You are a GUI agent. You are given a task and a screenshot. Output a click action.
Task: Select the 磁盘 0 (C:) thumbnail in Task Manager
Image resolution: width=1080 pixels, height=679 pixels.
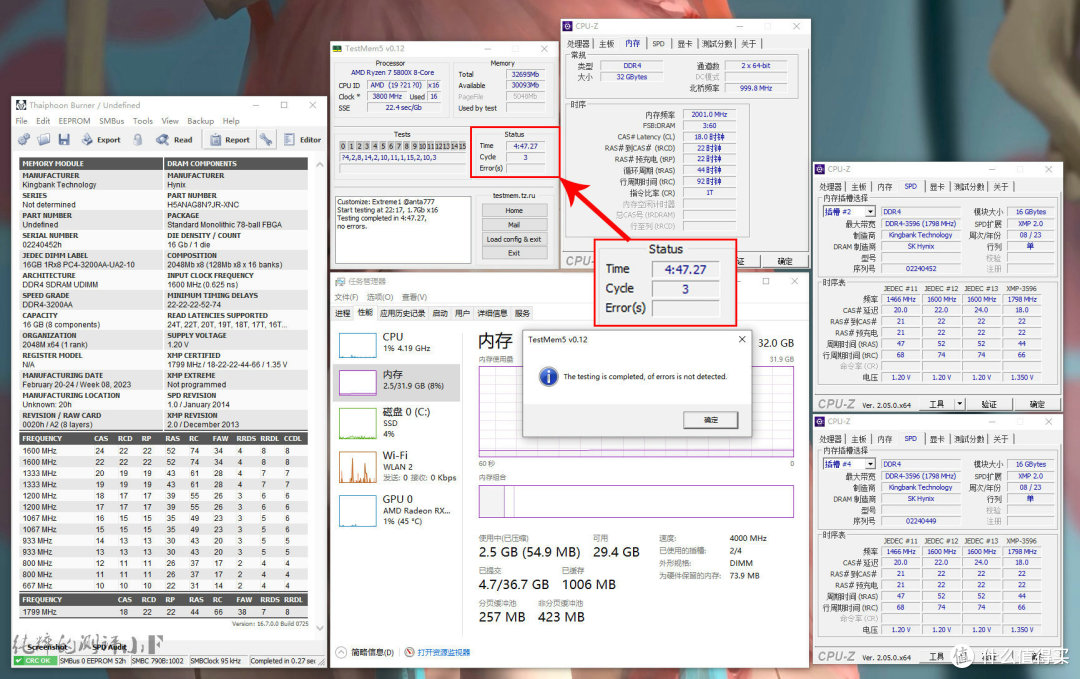click(357, 423)
